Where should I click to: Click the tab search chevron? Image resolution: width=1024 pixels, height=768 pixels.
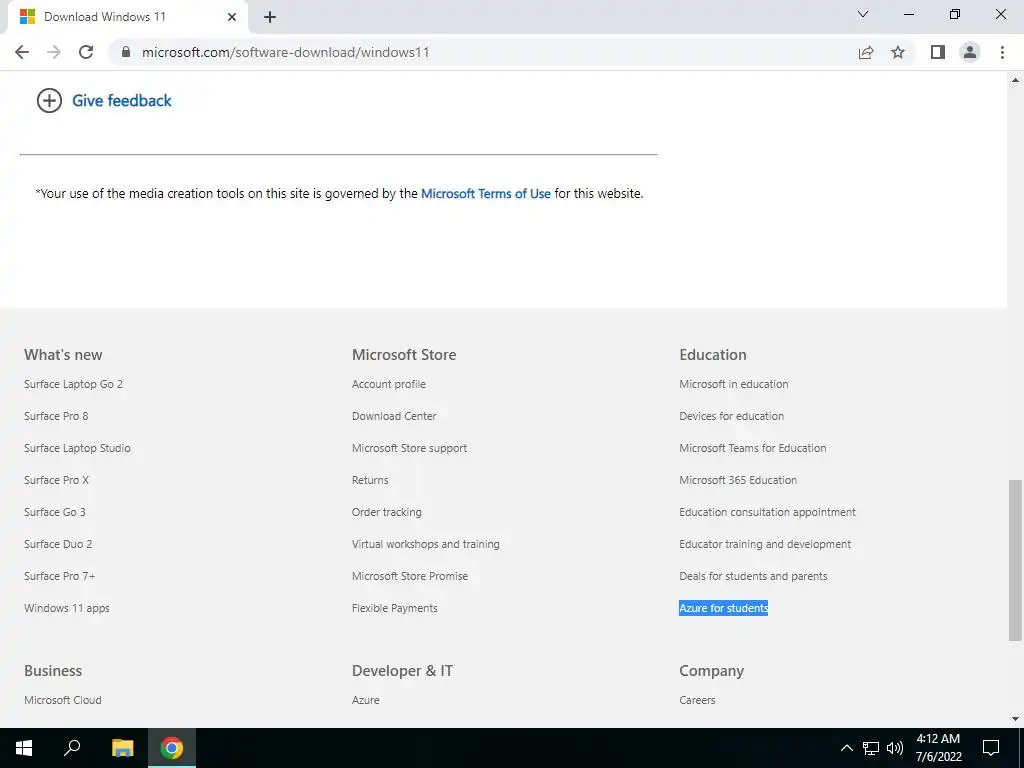(x=863, y=14)
